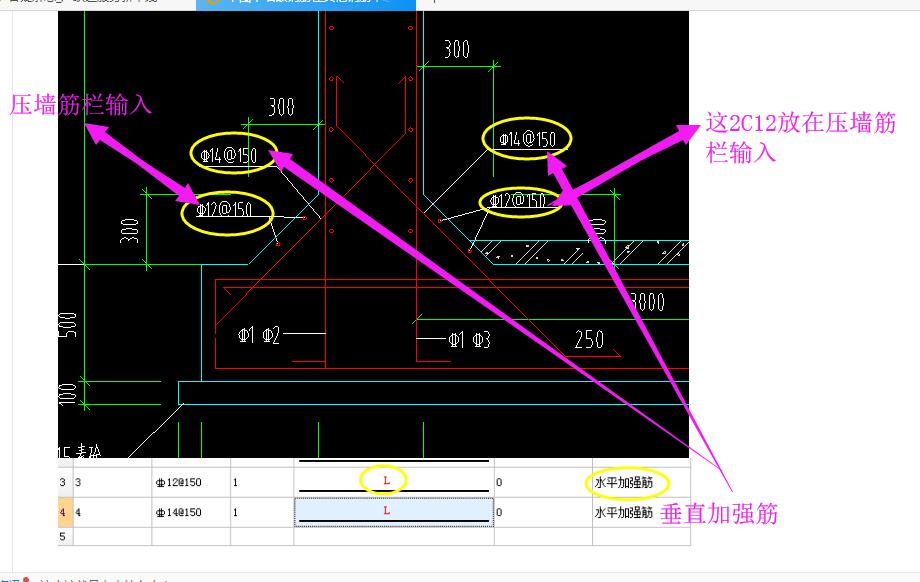Viewport: 920px width, 582px height.
Task: Click 水平加强筋 in the C12@150 row
Action: pos(624,482)
